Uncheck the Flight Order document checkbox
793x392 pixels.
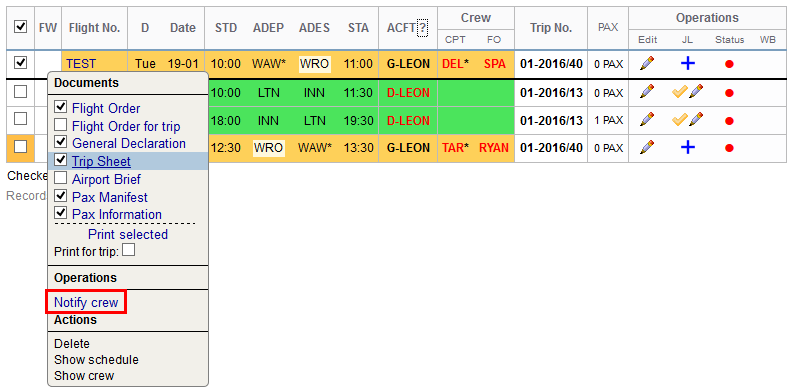click(61, 107)
